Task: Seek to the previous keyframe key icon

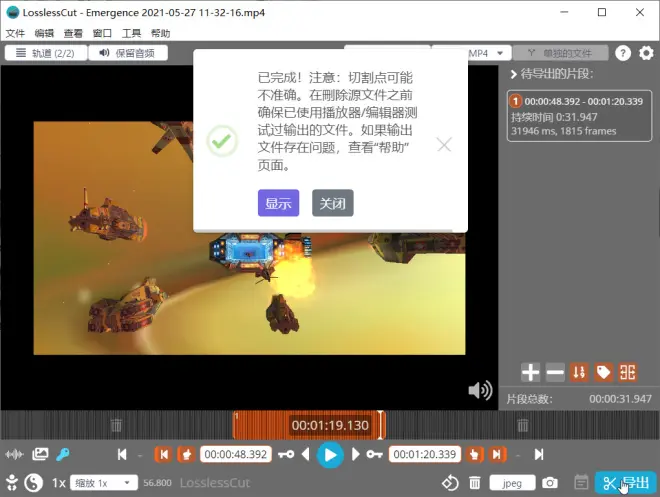Action: tap(286, 454)
